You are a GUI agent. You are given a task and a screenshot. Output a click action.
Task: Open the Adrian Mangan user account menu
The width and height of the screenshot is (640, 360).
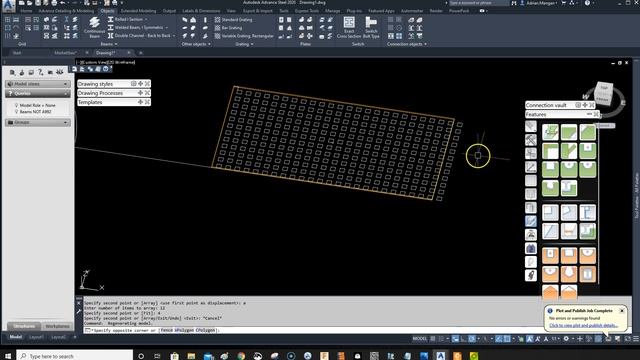538,3
